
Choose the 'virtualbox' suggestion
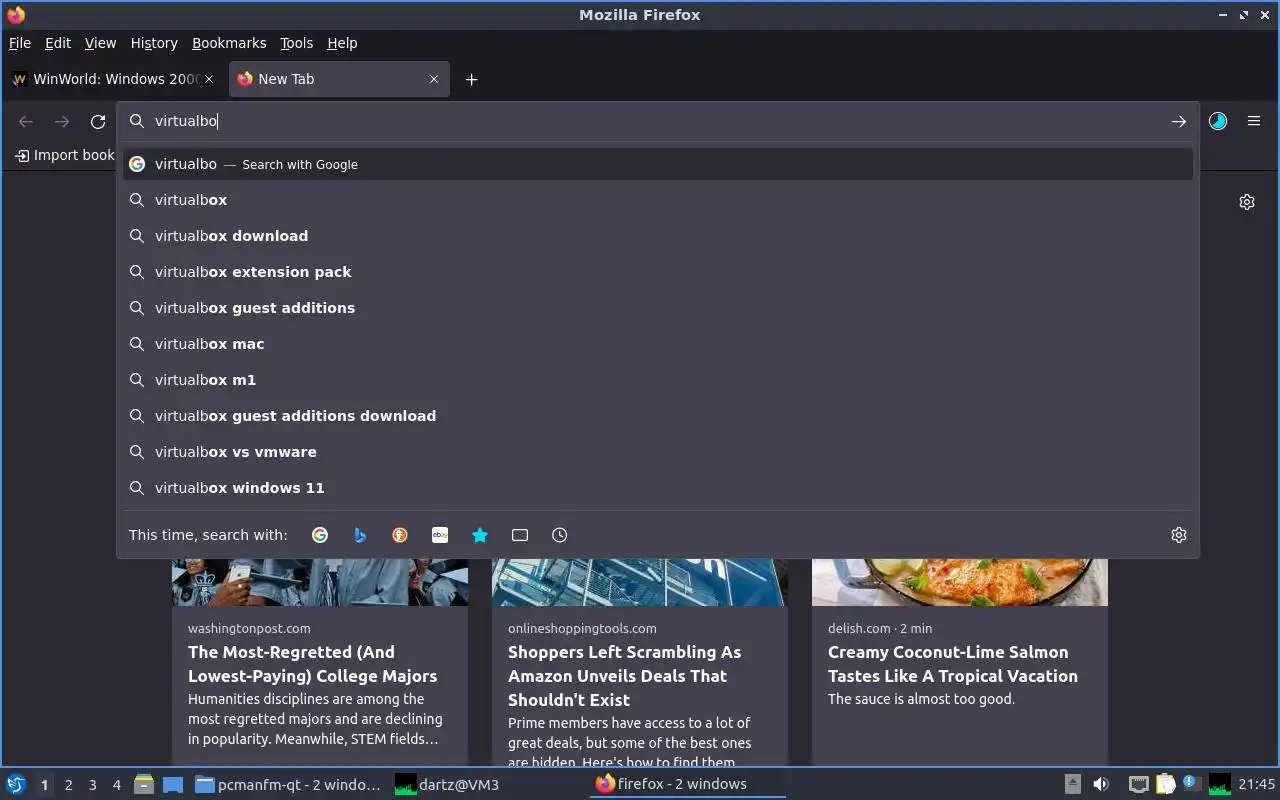pyautogui.click(x=658, y=200)
